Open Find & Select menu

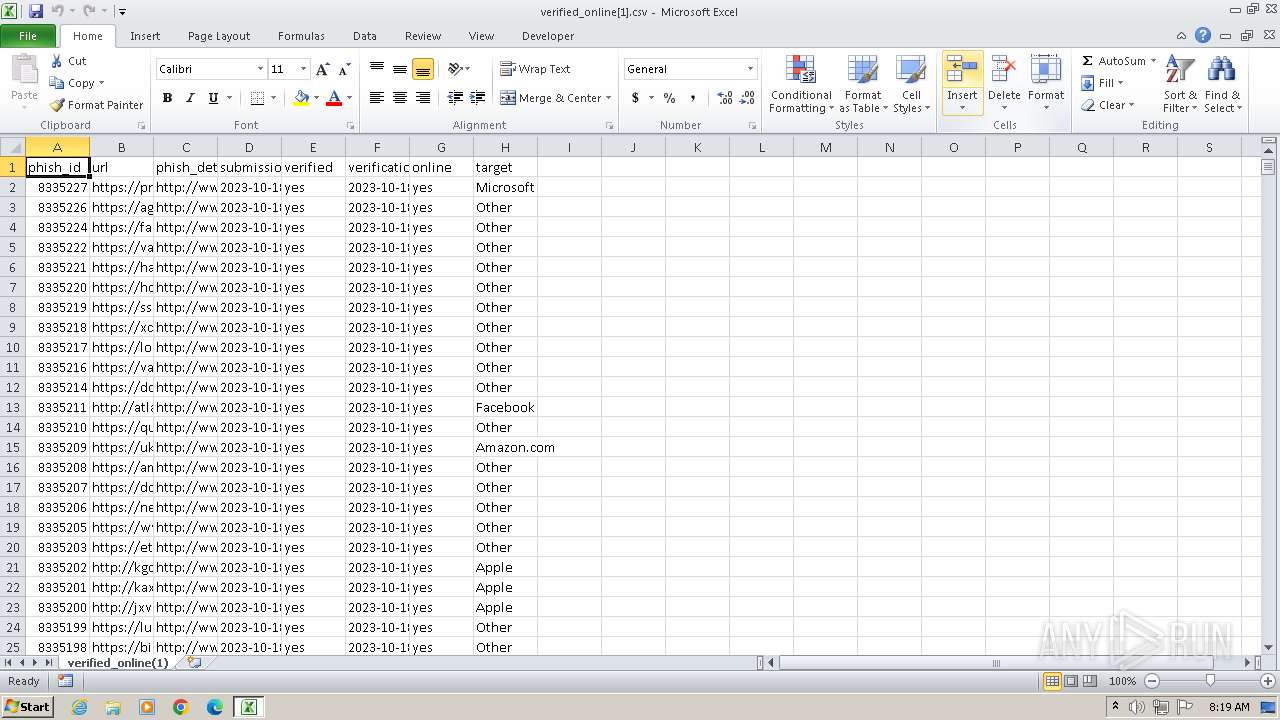pos(1222,84)
